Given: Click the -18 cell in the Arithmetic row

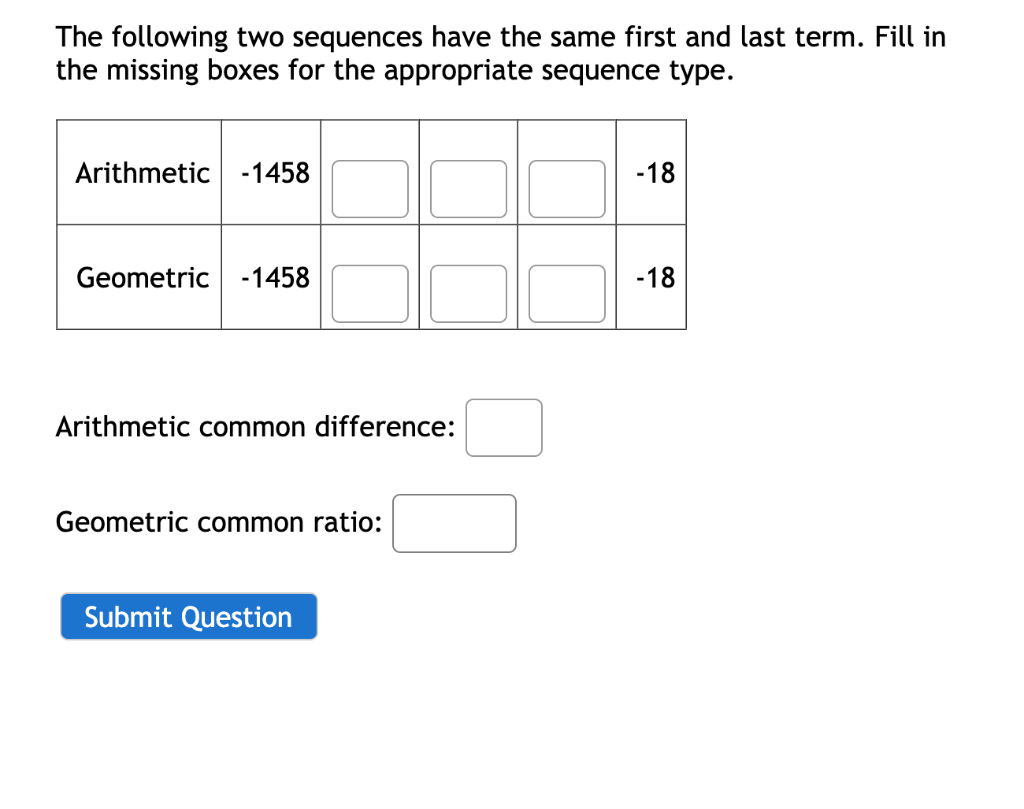Looking at the screenshot, I should 650,171.
